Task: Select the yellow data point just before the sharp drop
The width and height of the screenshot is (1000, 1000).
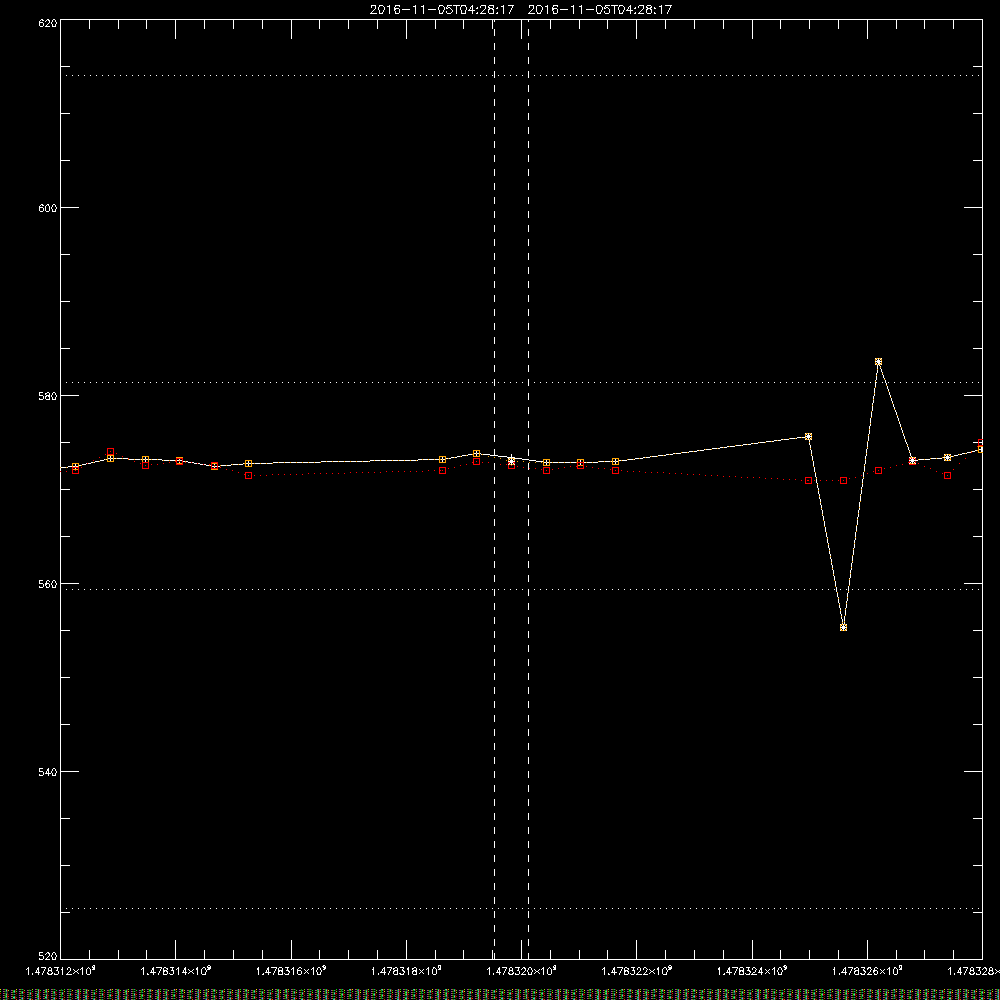Action: click(x=809, y=437)
